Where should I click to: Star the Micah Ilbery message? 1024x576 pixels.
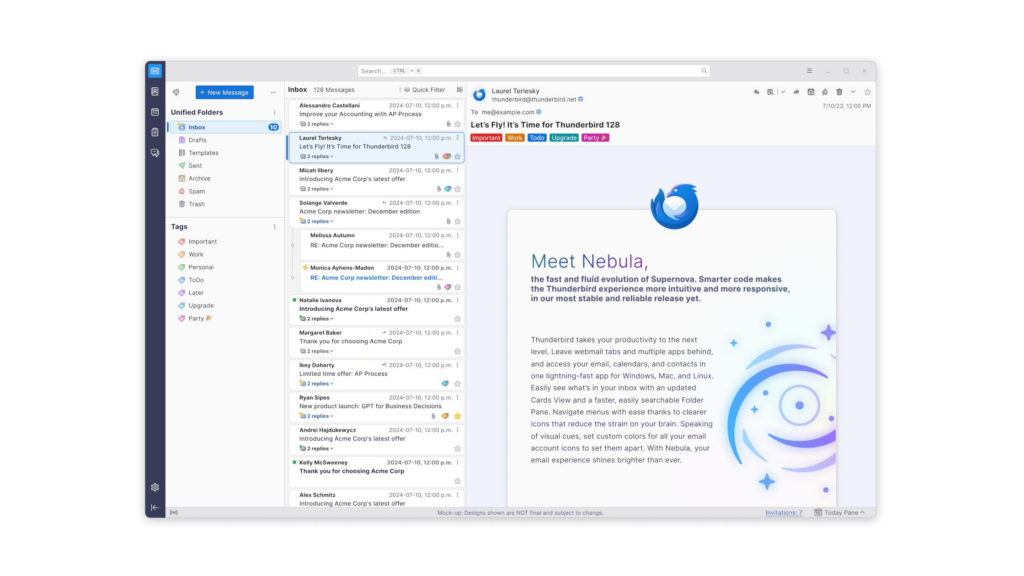point(458,189)
